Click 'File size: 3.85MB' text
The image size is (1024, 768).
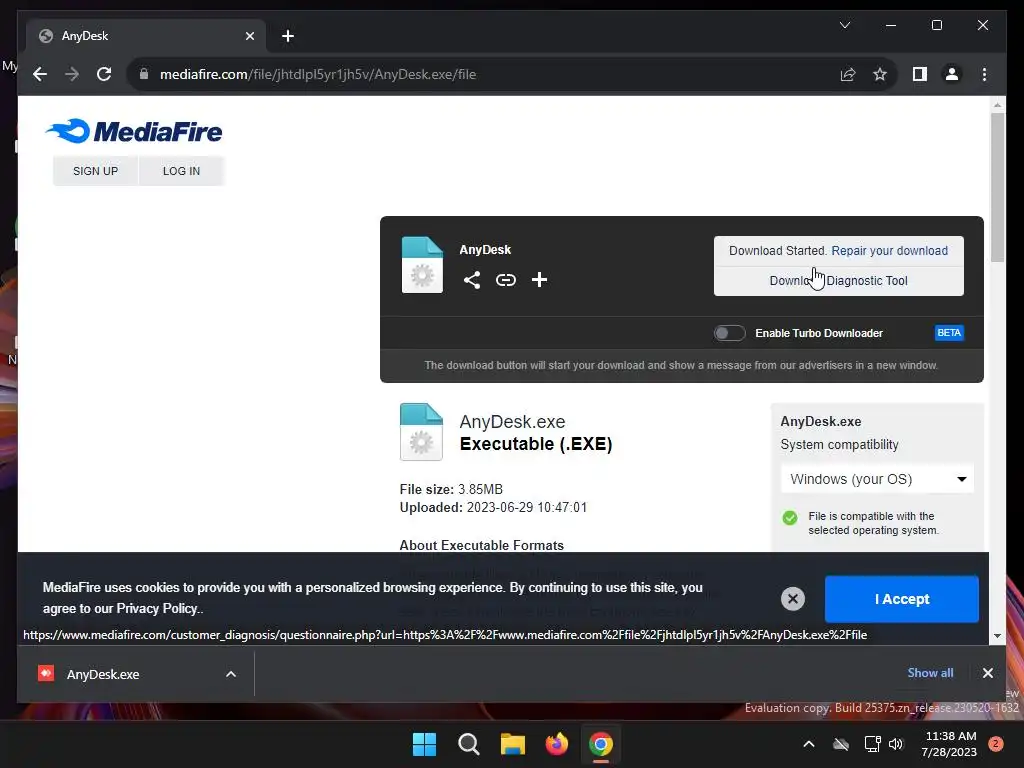(451, 489)
